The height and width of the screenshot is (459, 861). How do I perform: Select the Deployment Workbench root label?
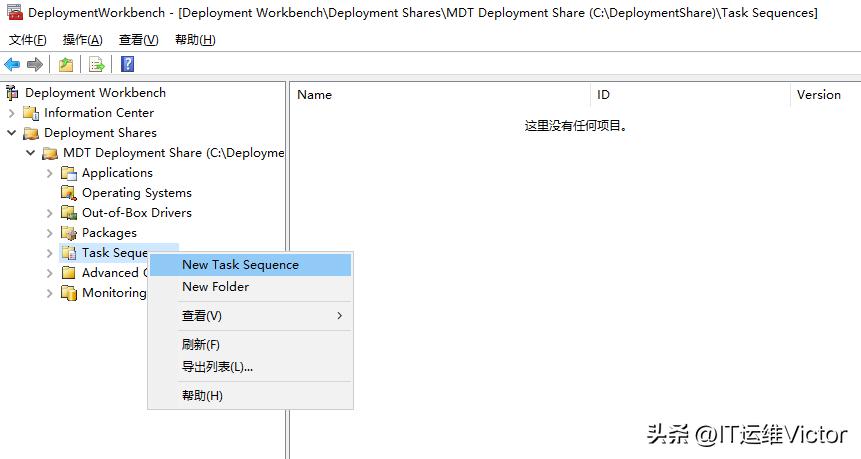pos(96,93)
